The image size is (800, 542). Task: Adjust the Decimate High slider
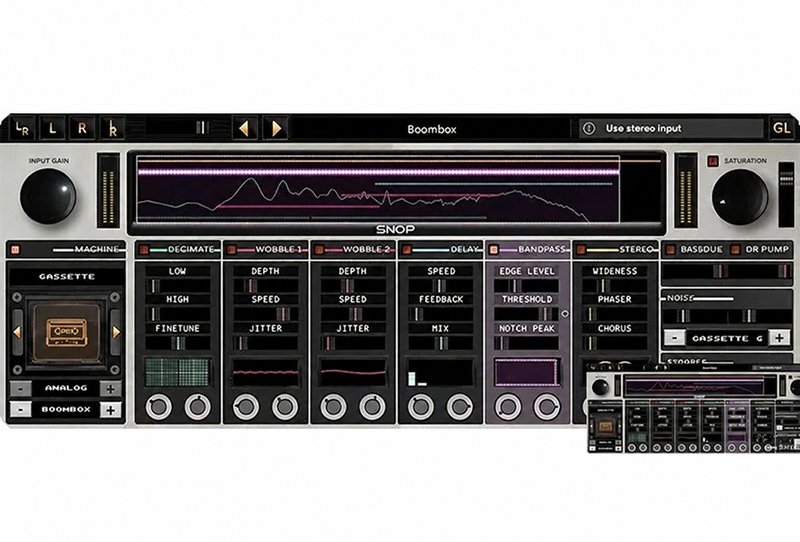tap(178, 314)
